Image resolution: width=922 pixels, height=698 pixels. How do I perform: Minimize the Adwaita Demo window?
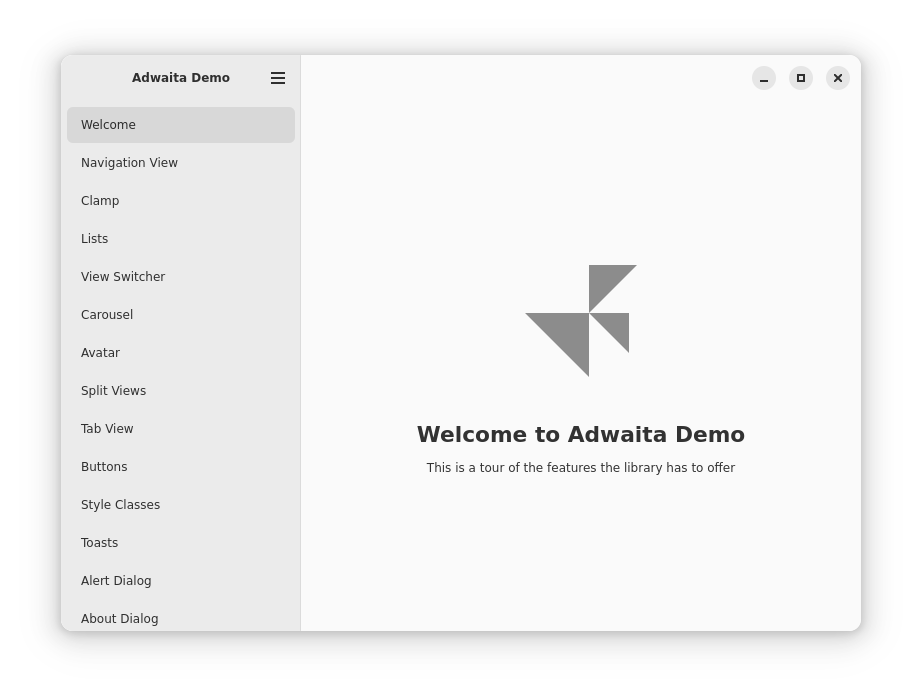764,78
